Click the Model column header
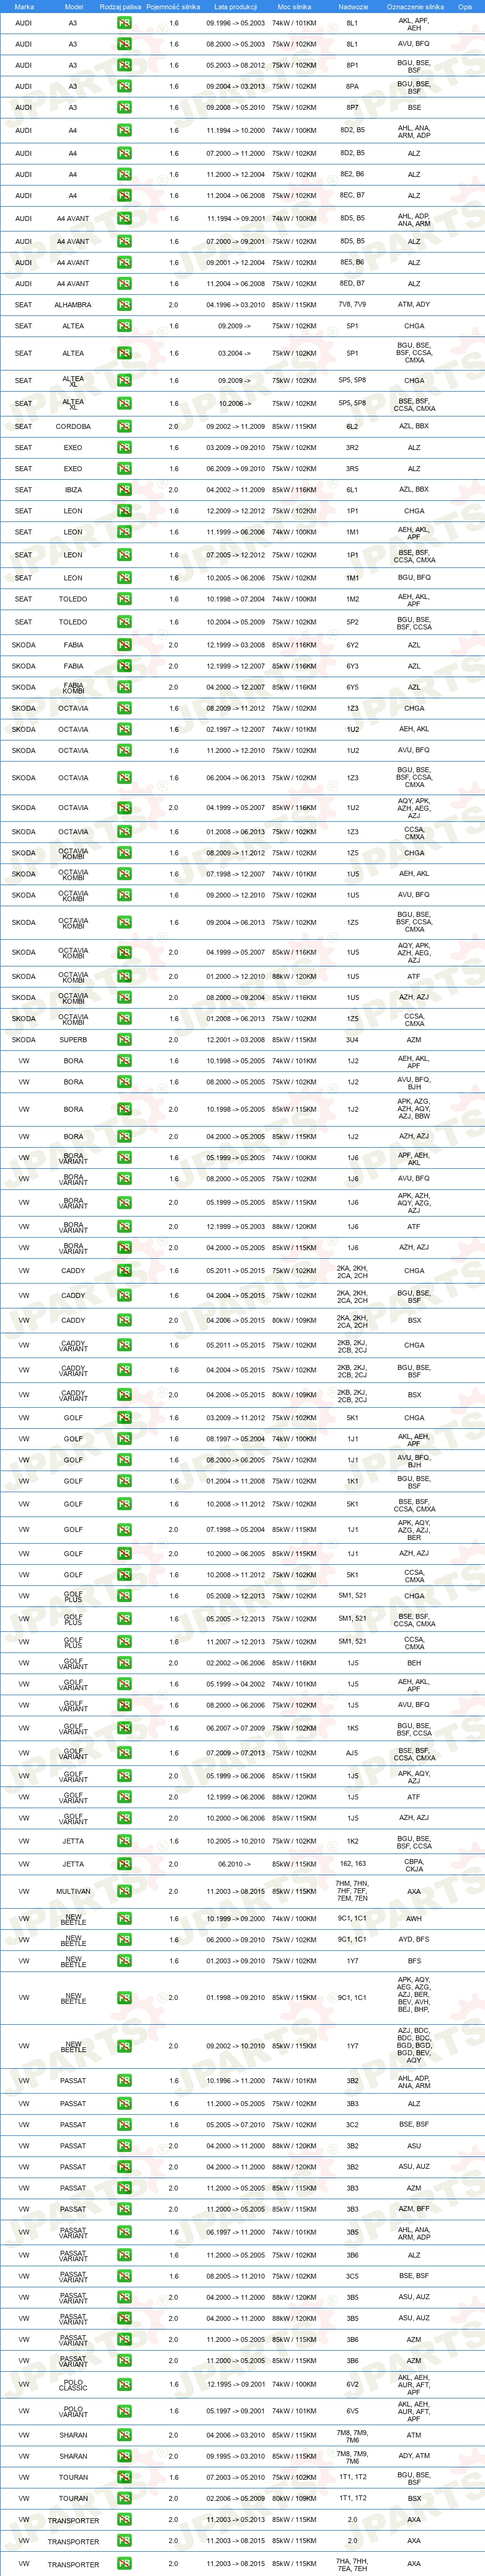 tap(73, 6)
